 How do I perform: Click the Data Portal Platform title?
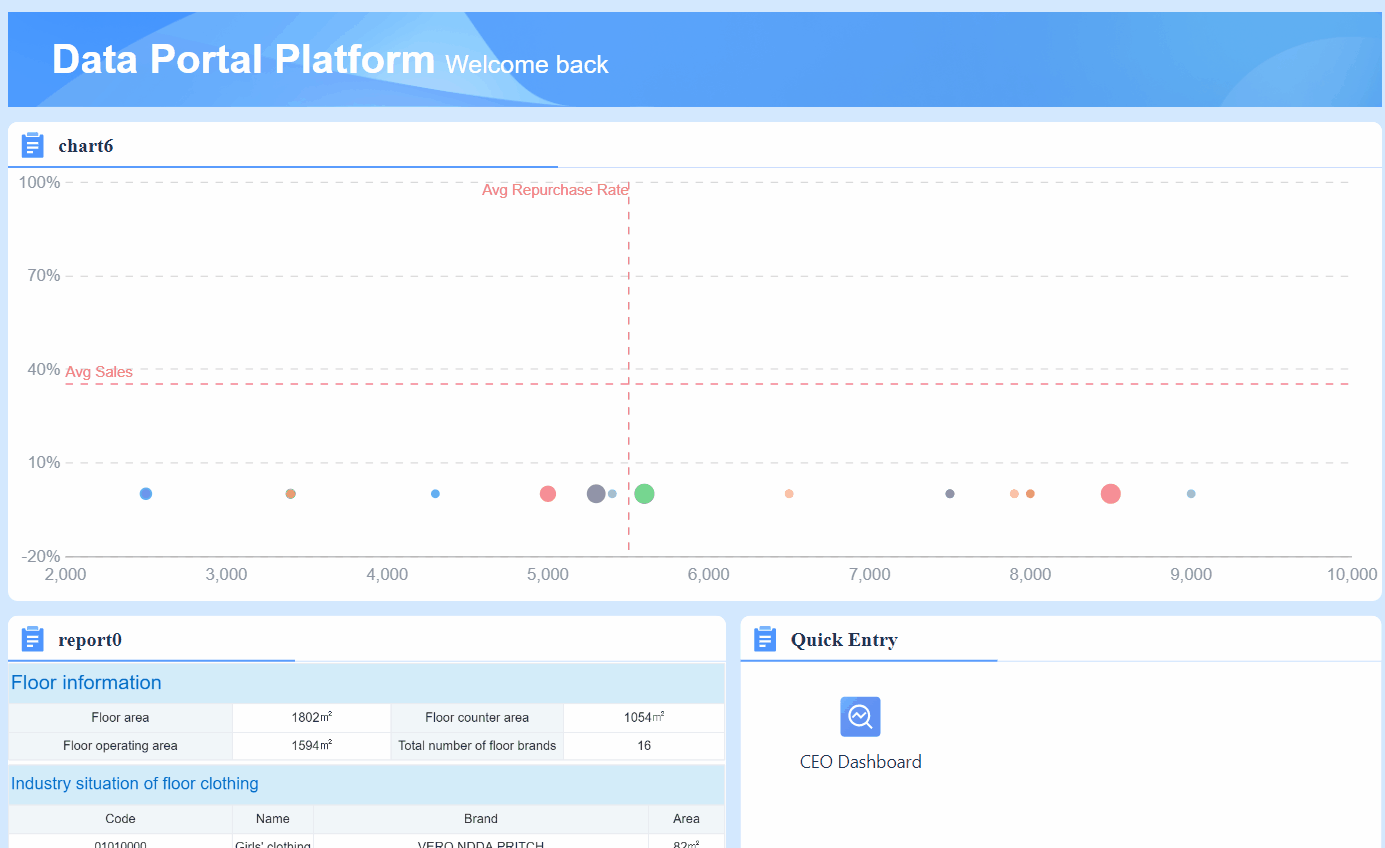tap(240, 59)
